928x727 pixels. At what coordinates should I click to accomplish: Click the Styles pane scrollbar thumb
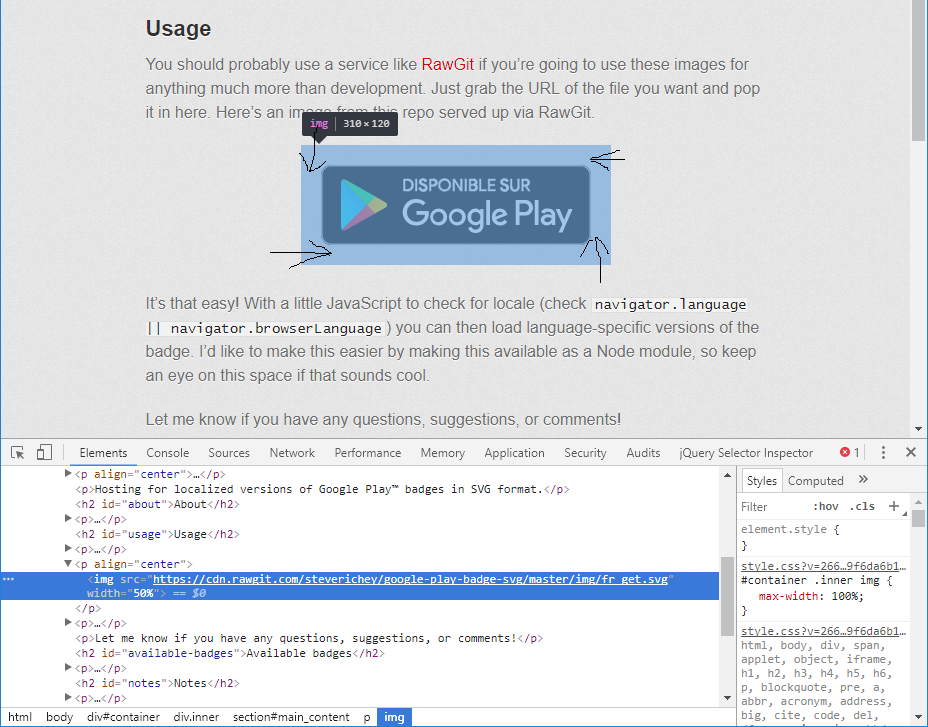pos(918,518)
